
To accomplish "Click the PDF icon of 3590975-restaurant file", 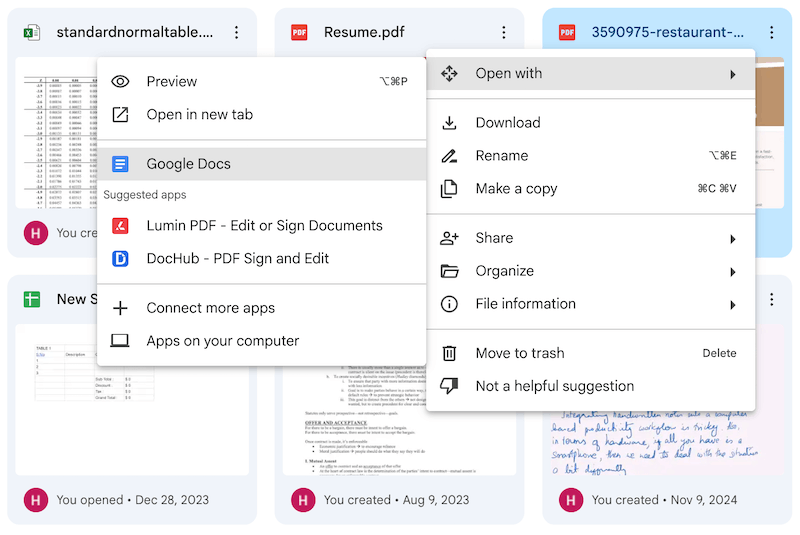I will click(567, 33).
